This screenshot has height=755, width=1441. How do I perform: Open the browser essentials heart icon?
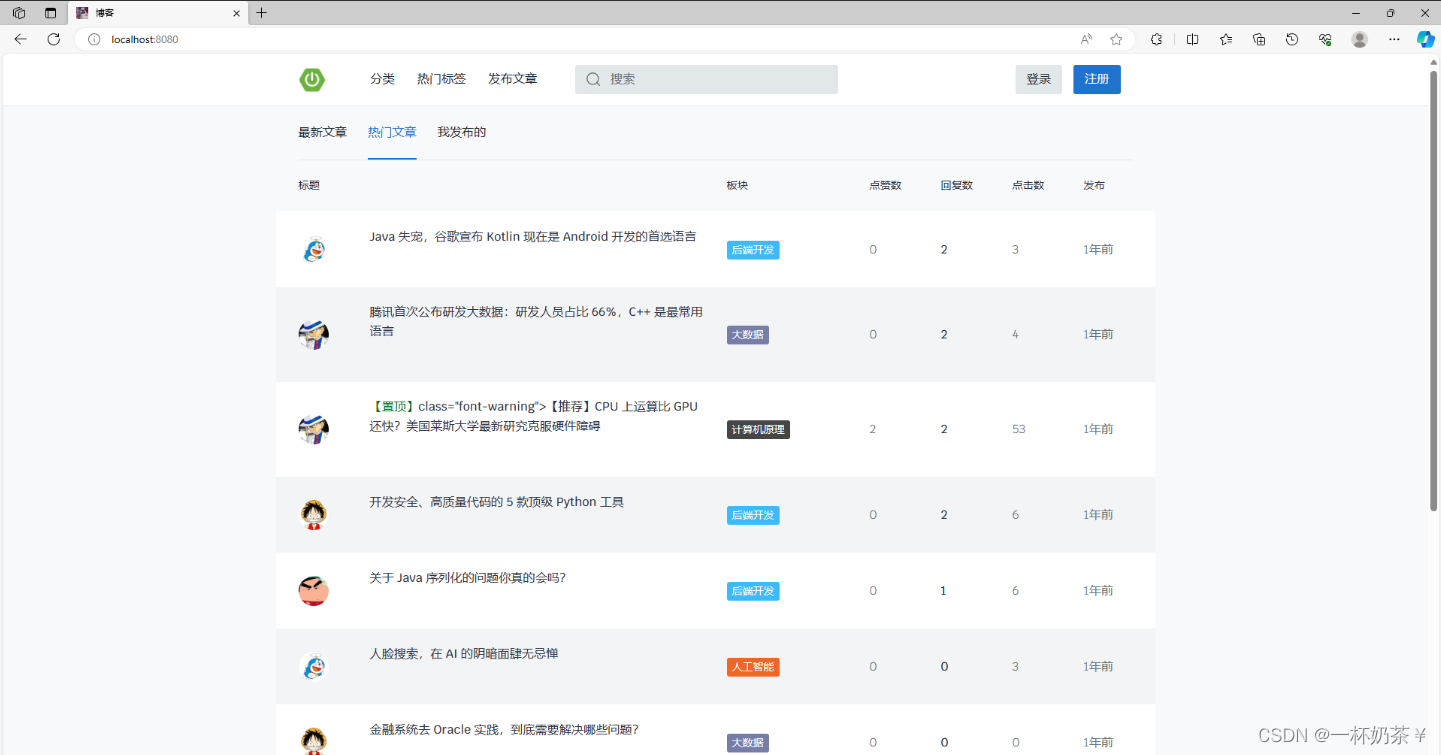1325,39
